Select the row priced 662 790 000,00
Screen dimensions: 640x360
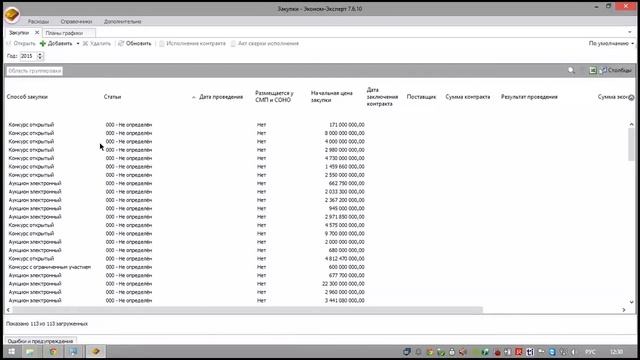tap(317, 183)
